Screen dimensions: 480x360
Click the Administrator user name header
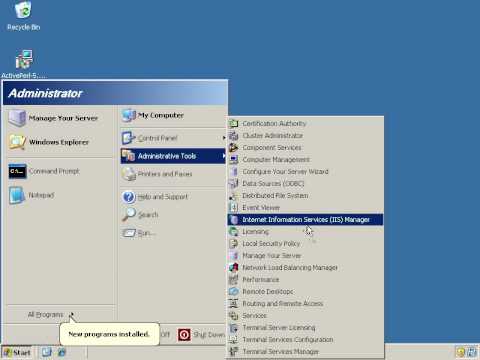[x=45, y=93]
